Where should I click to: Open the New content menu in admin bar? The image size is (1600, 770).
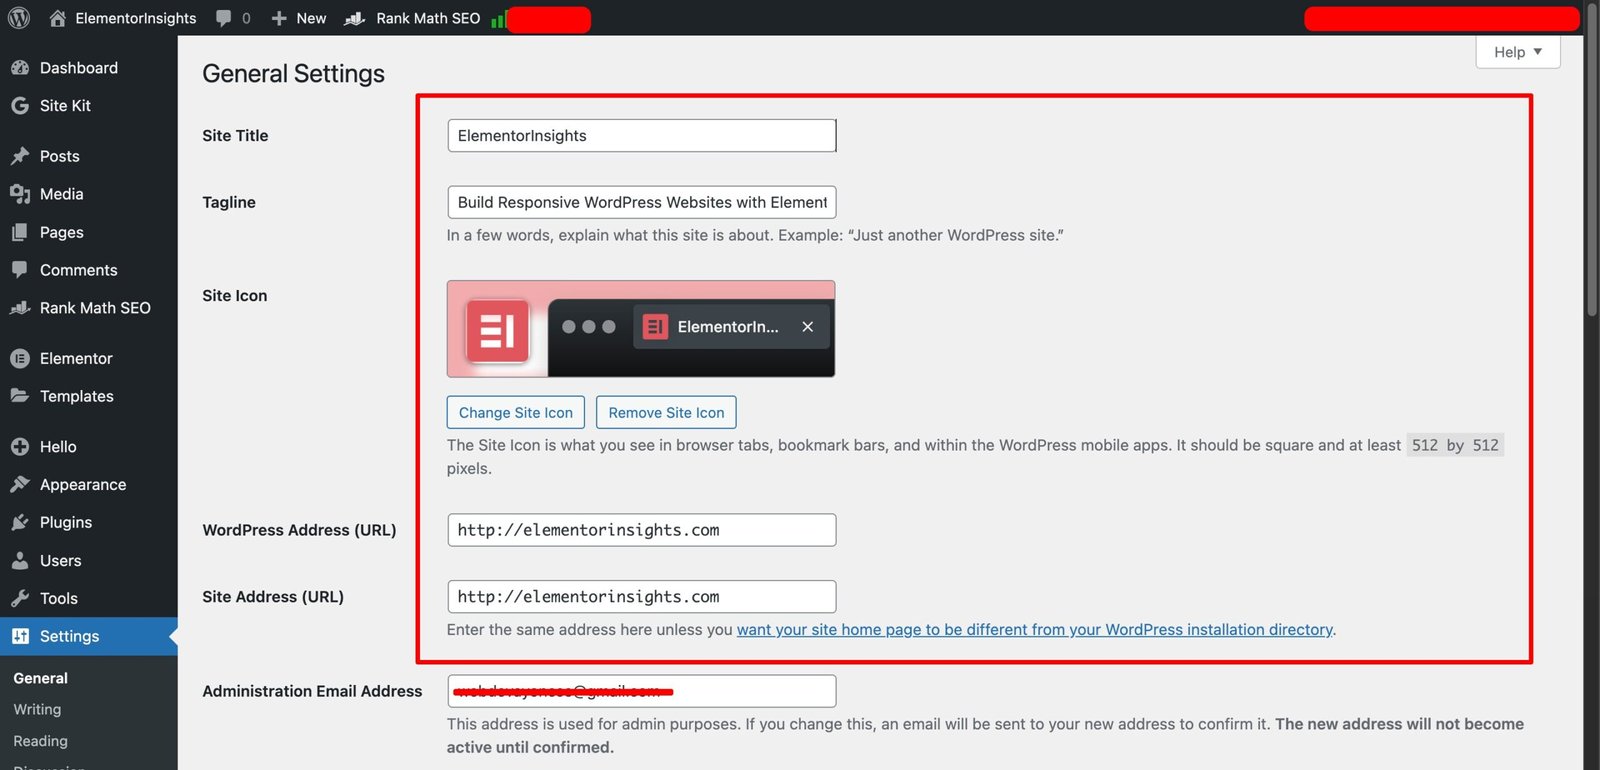[x=299, y=18]
